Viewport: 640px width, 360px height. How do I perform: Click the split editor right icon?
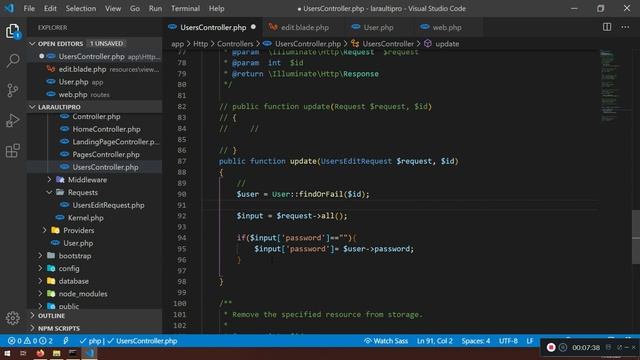[607, 27]
